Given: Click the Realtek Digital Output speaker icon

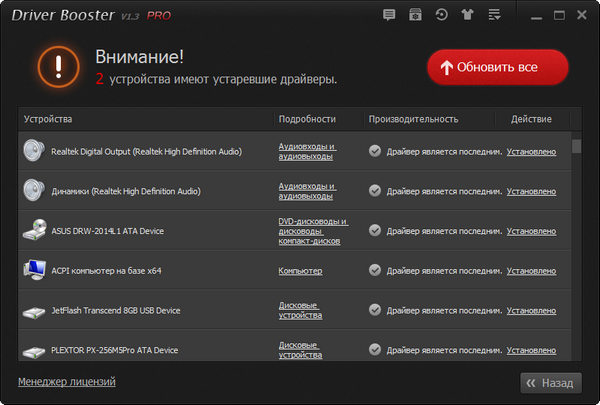Looking at the screenshot, I should (x=33, y=151).
